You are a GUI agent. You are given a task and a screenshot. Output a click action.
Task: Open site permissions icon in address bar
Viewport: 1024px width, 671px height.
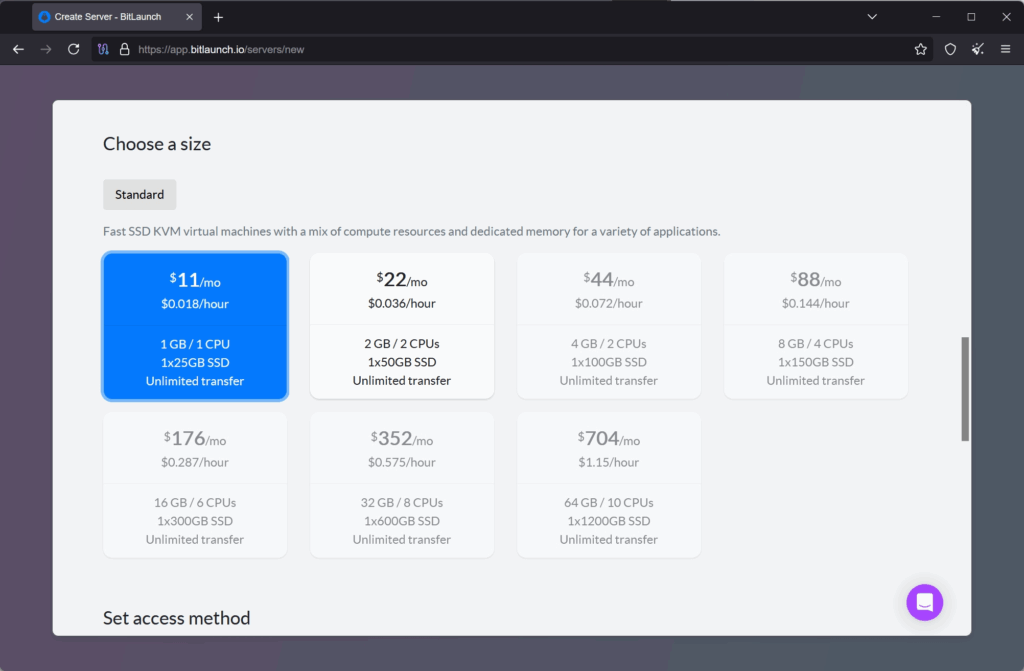click(103, 49)
